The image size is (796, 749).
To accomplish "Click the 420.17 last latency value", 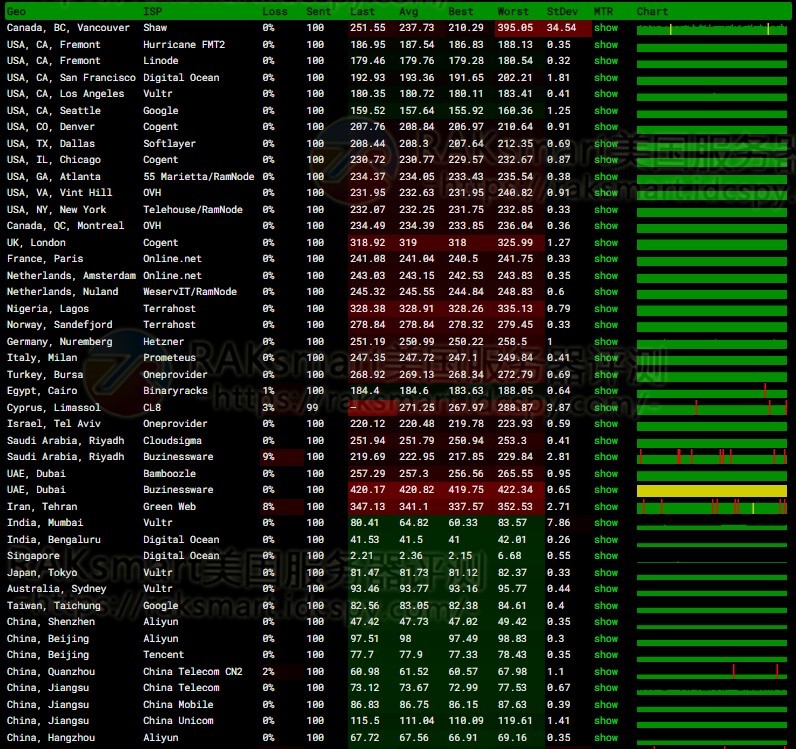I will tap(368, 490).
